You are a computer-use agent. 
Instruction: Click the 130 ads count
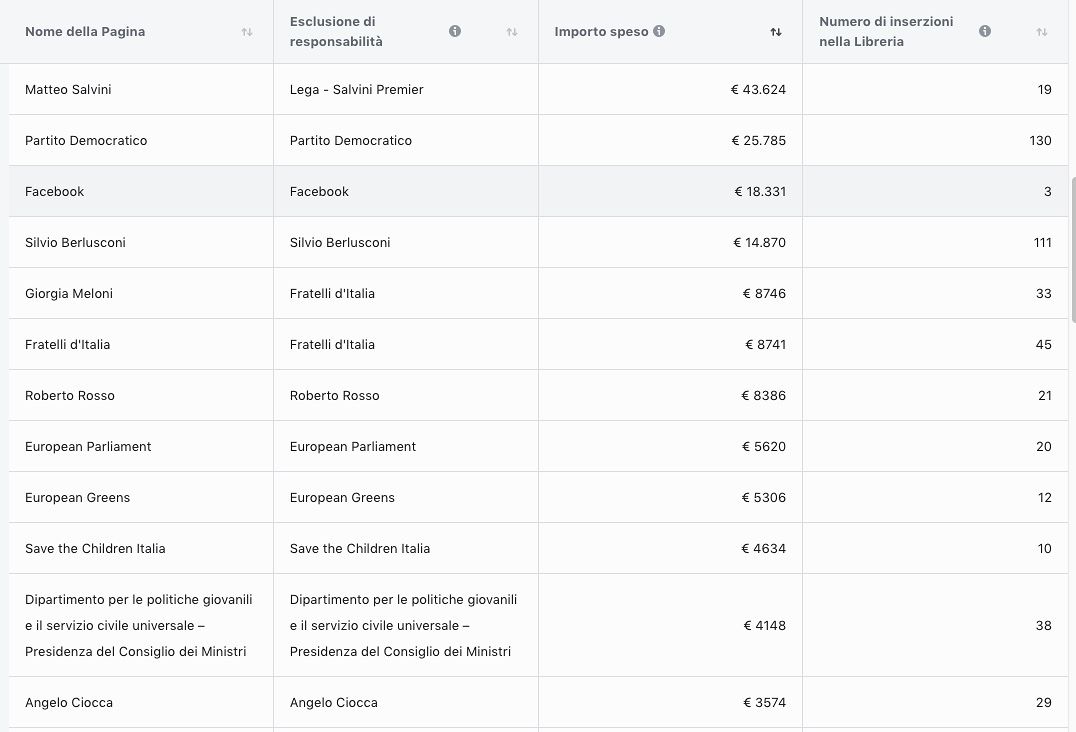point(1040,141)
